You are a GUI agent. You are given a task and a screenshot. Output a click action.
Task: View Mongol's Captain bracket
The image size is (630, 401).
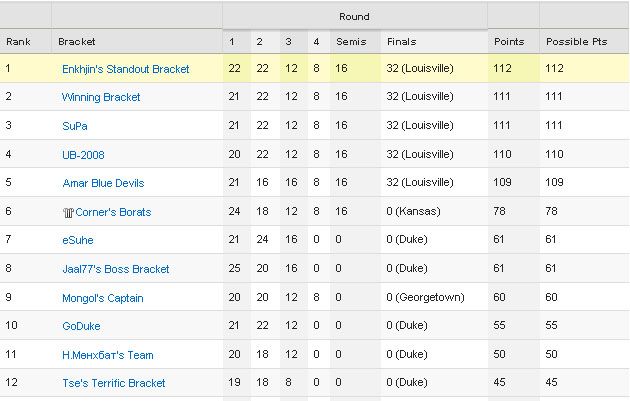point(102,298)
